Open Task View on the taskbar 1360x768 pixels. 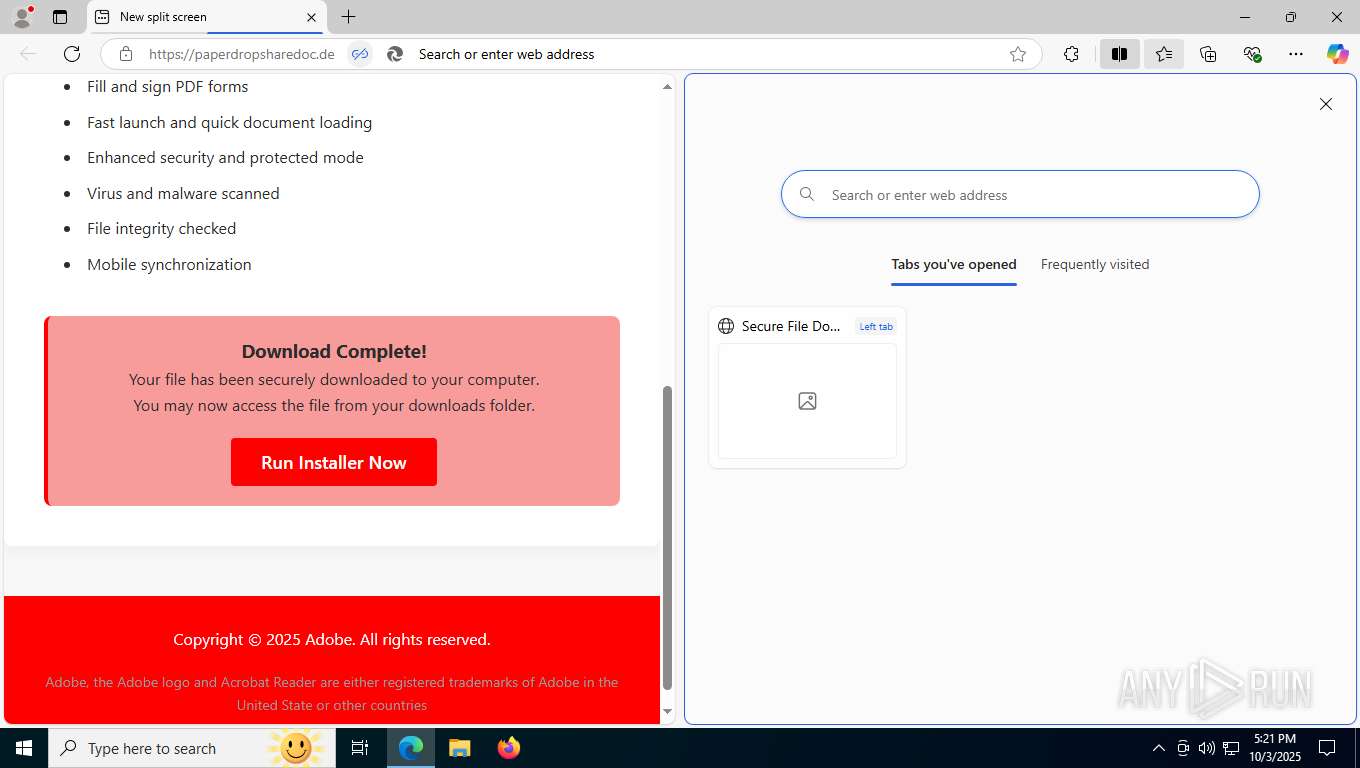coord(360,748)
